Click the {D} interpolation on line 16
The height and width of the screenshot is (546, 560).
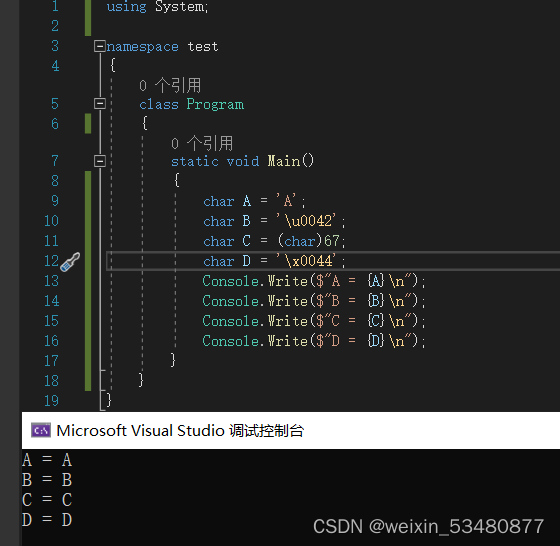pyautogui.click(x=376, y=341)
